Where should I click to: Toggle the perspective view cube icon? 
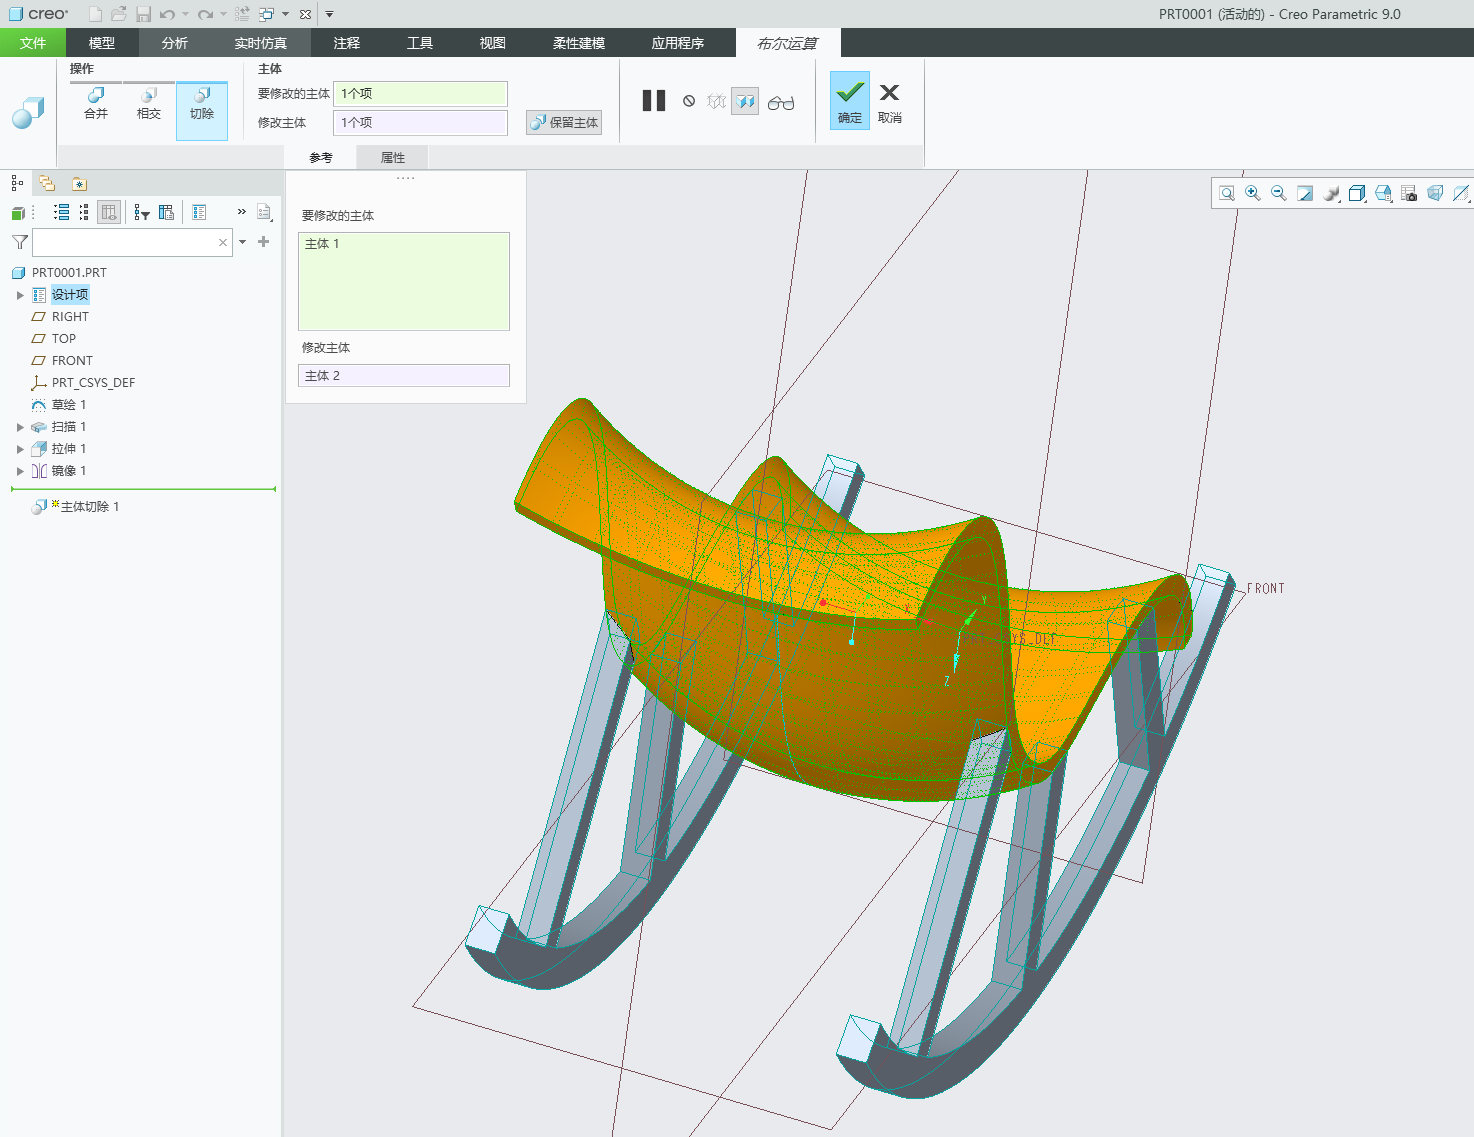tap(1435, 193)
